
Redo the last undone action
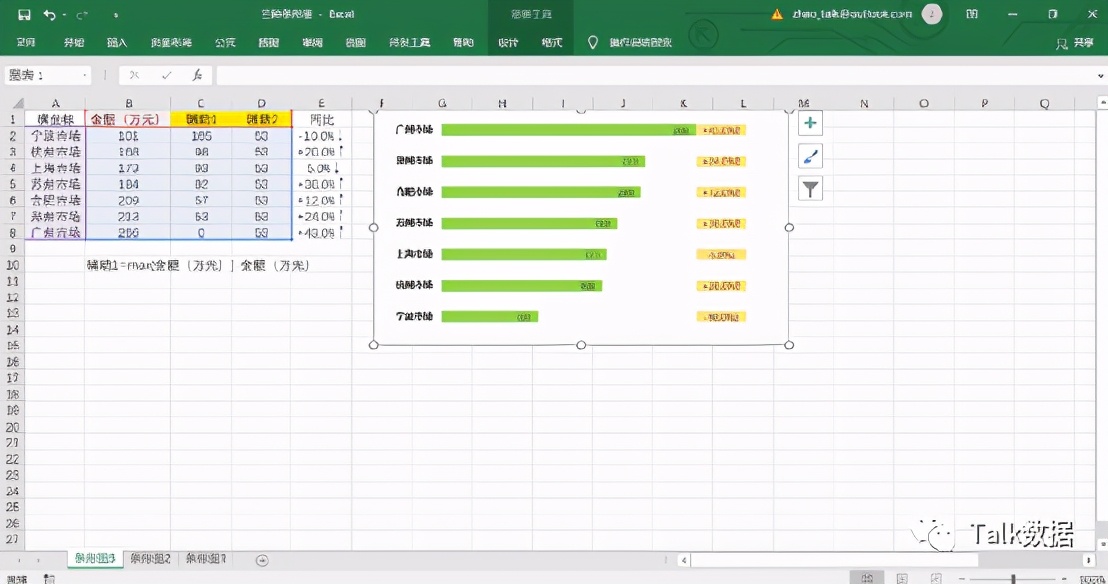click(81, 14)
